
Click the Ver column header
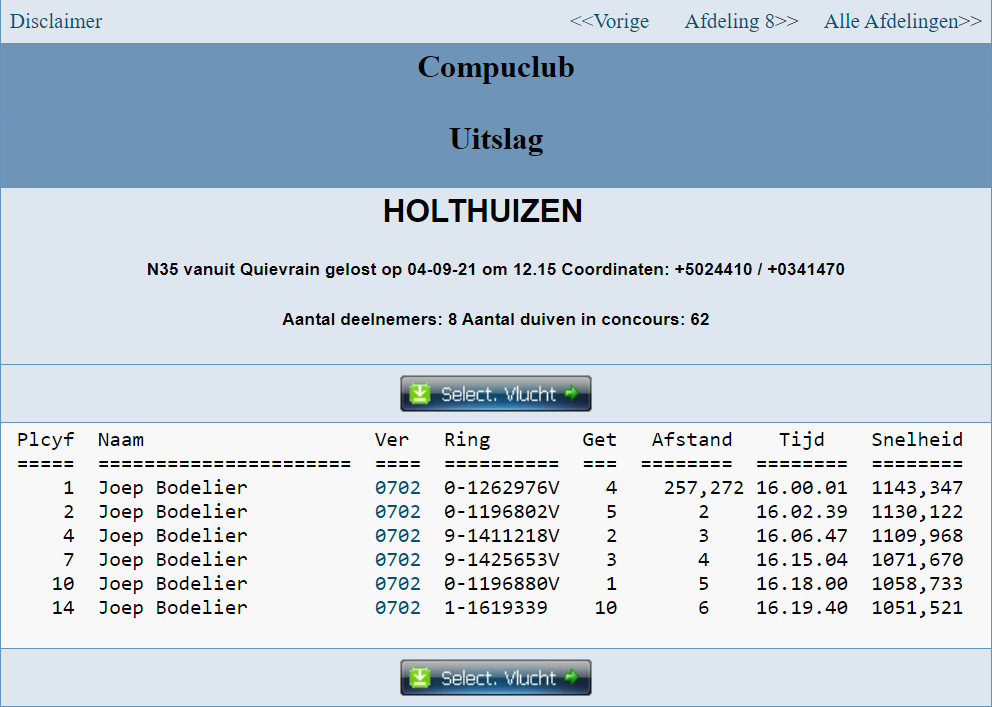pos(392,440)
